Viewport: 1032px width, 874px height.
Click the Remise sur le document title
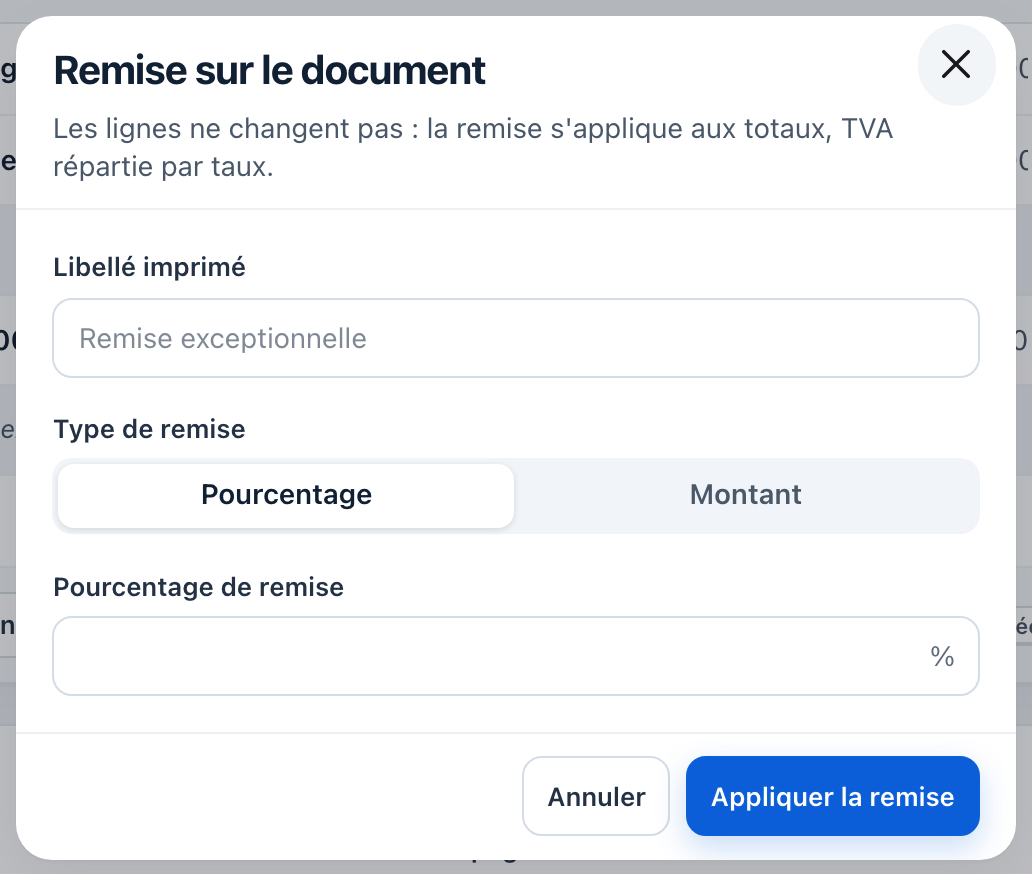(x=269, y=70)
